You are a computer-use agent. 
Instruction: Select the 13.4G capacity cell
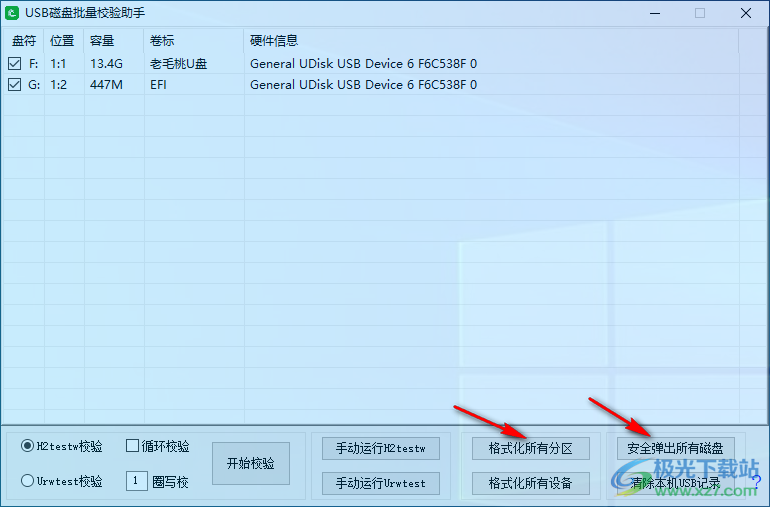pos(107,63)
